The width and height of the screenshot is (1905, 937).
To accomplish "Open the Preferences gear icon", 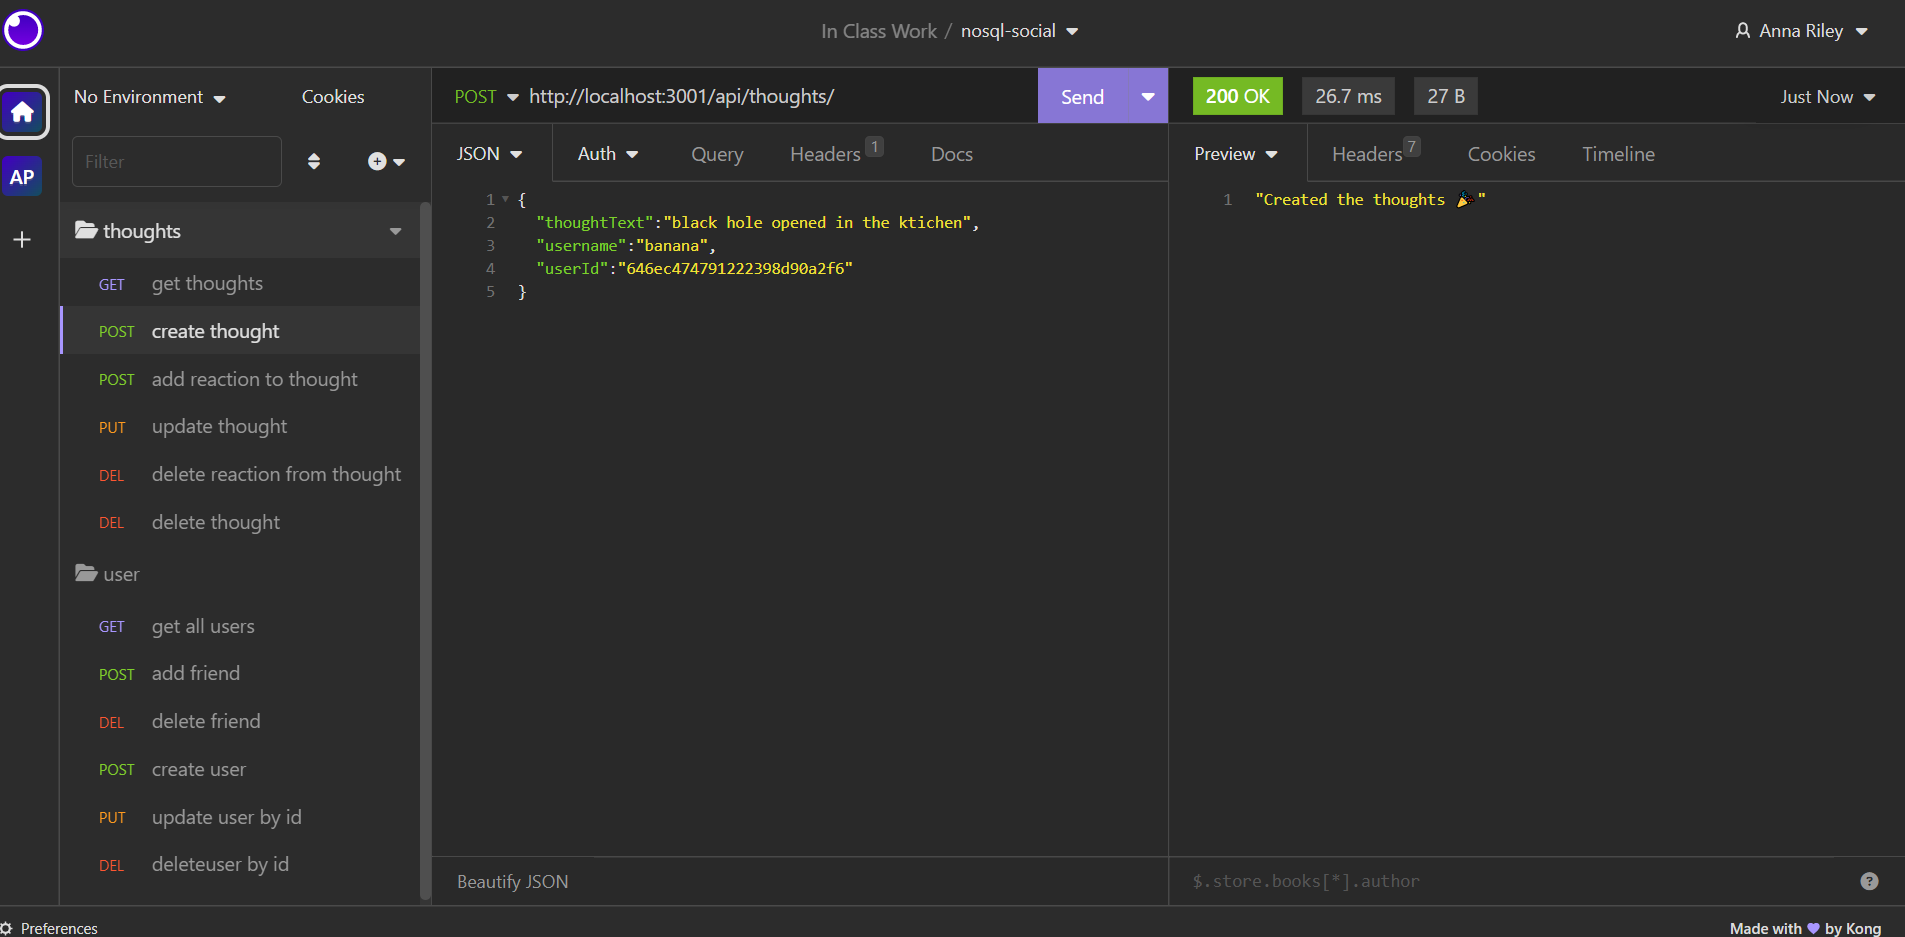I will [8, 928].
